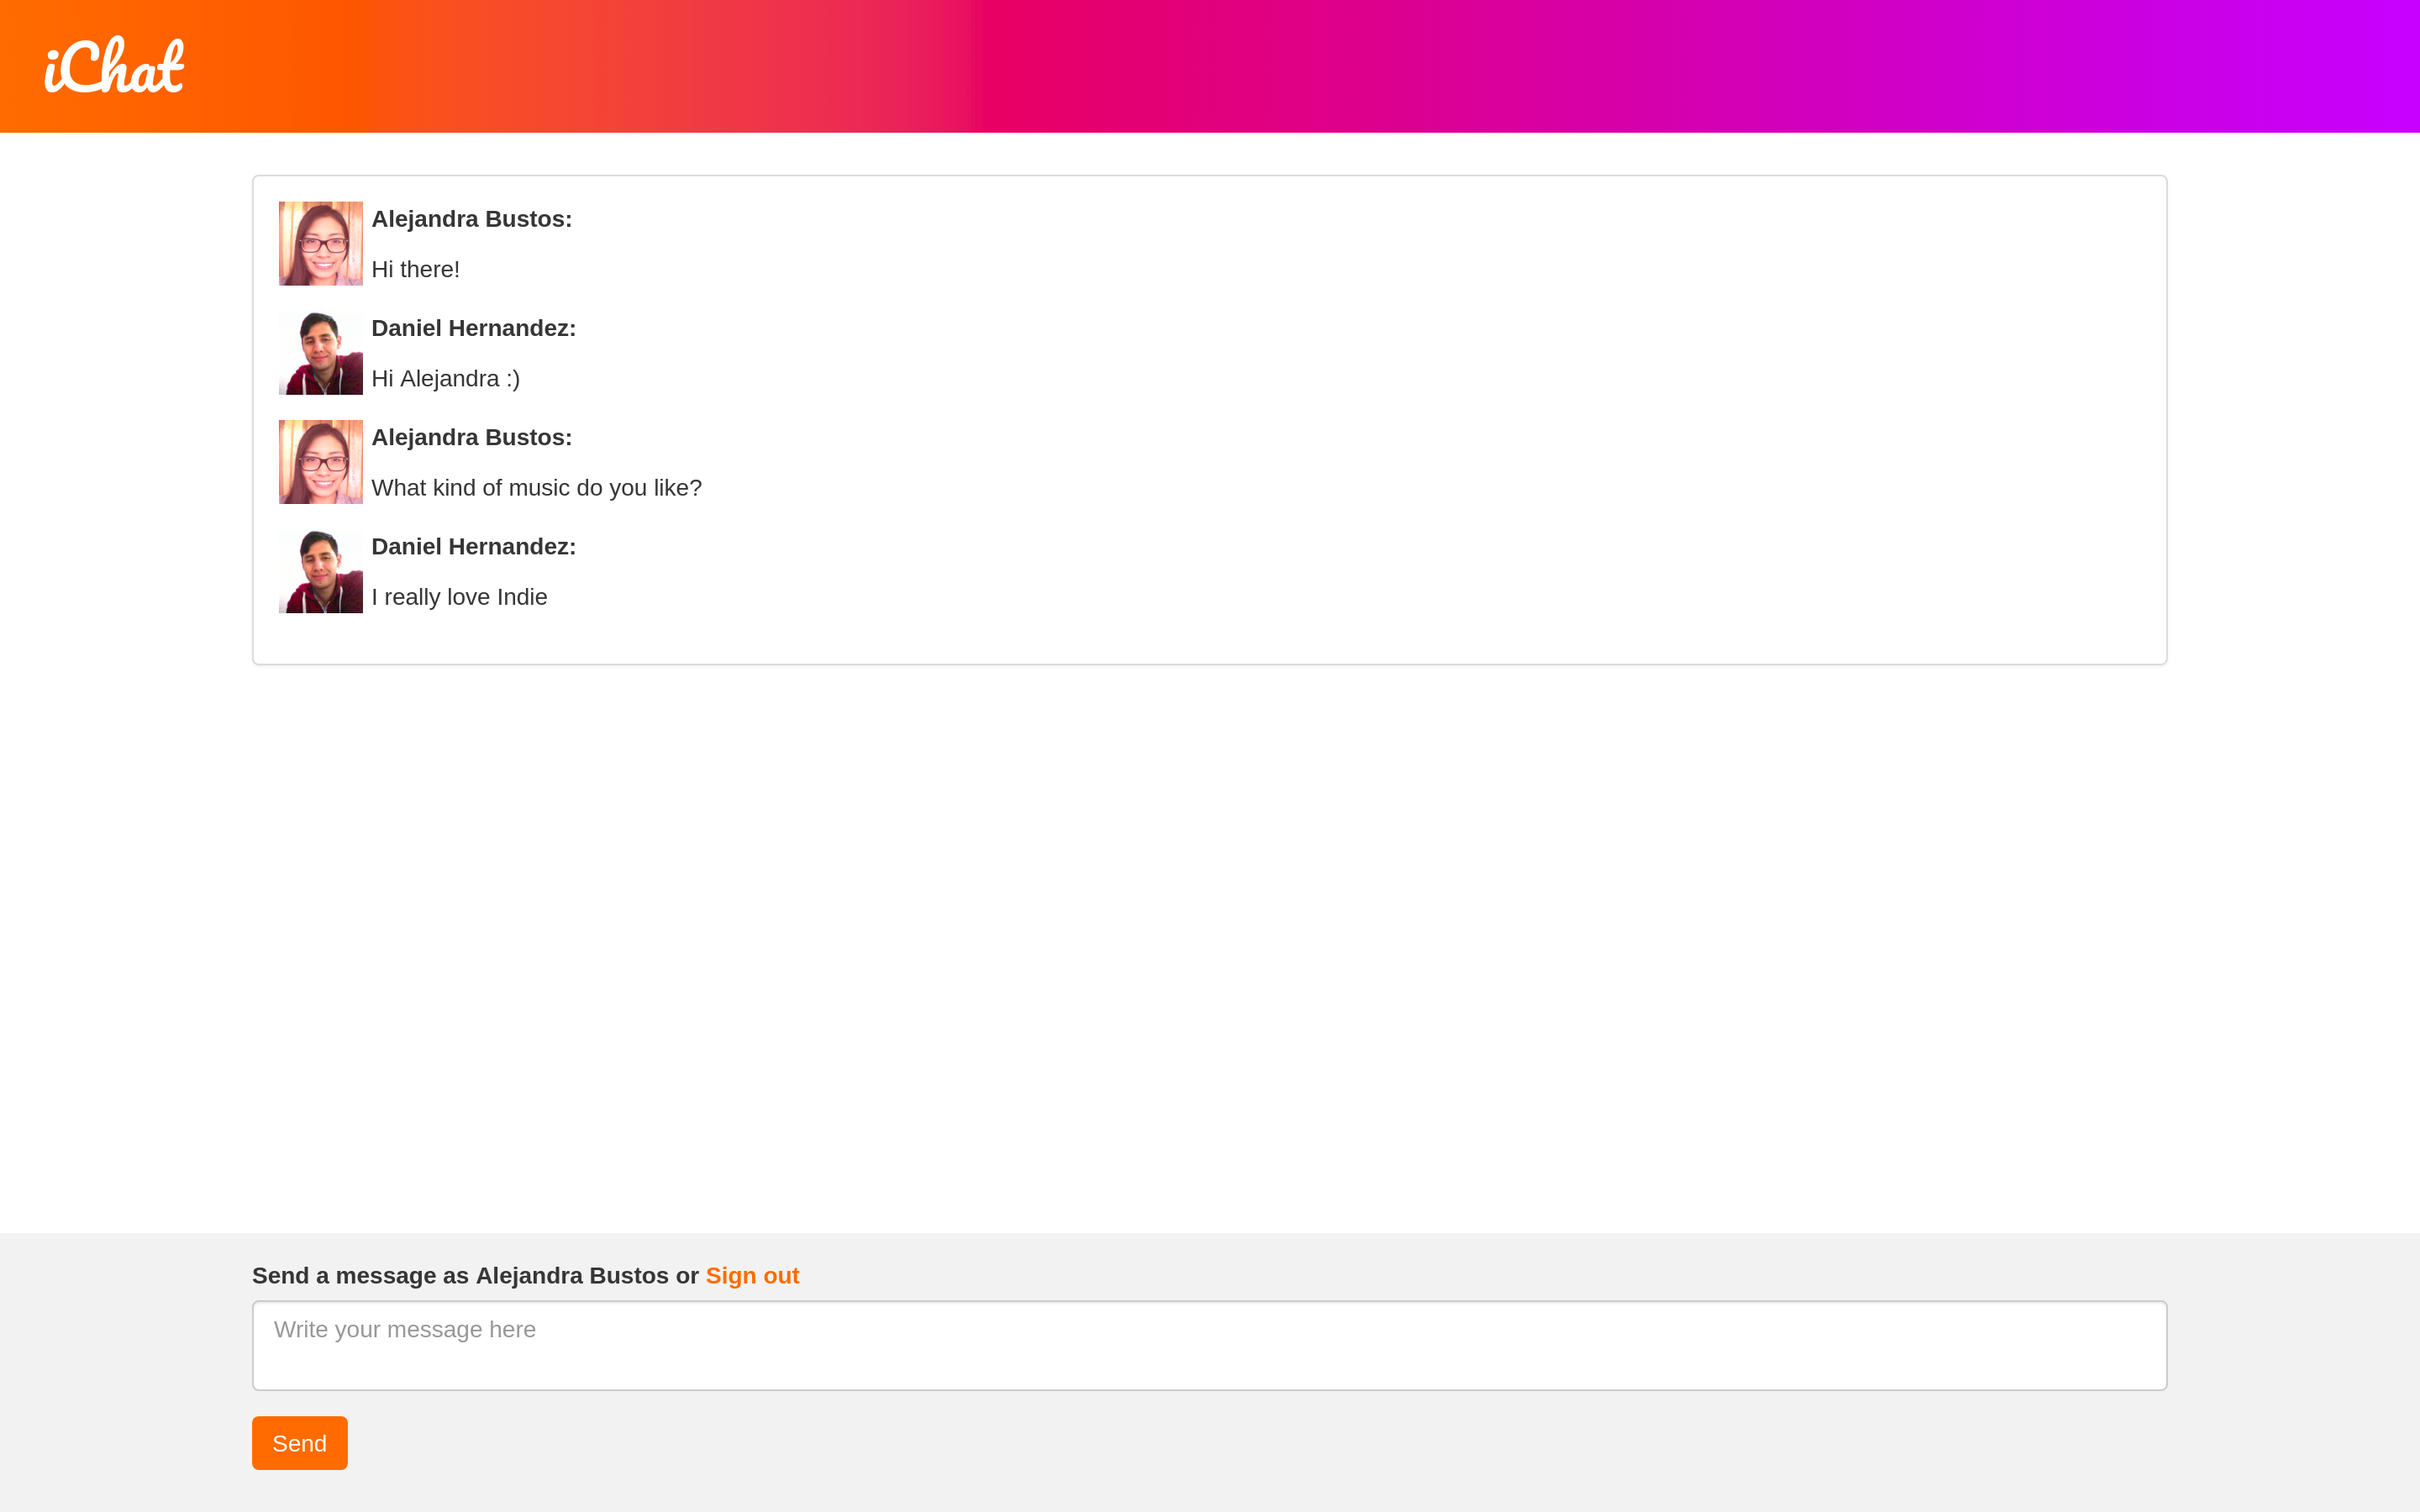Click the second 'Daniel Hernandez:' name label

(x=473, y=546)
